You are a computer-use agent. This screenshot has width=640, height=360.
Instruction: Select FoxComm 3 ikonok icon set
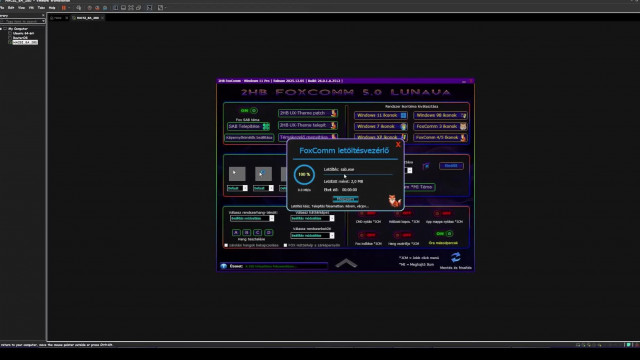[x=440, y=127]
